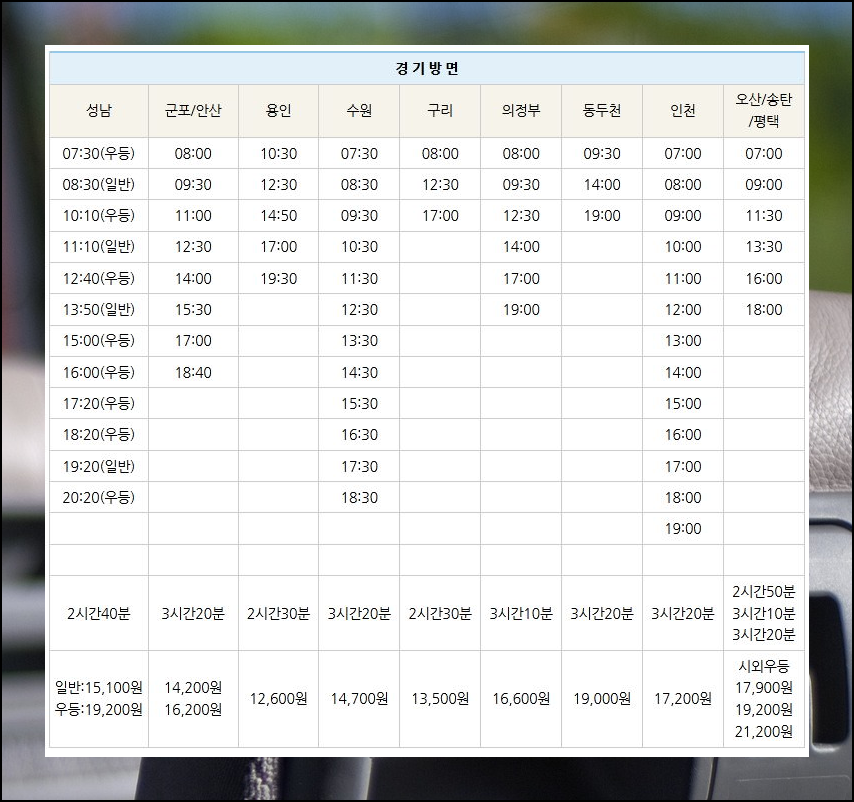Click the '의정부' column header
Screen dimensions: 854x802
(521, 110)
